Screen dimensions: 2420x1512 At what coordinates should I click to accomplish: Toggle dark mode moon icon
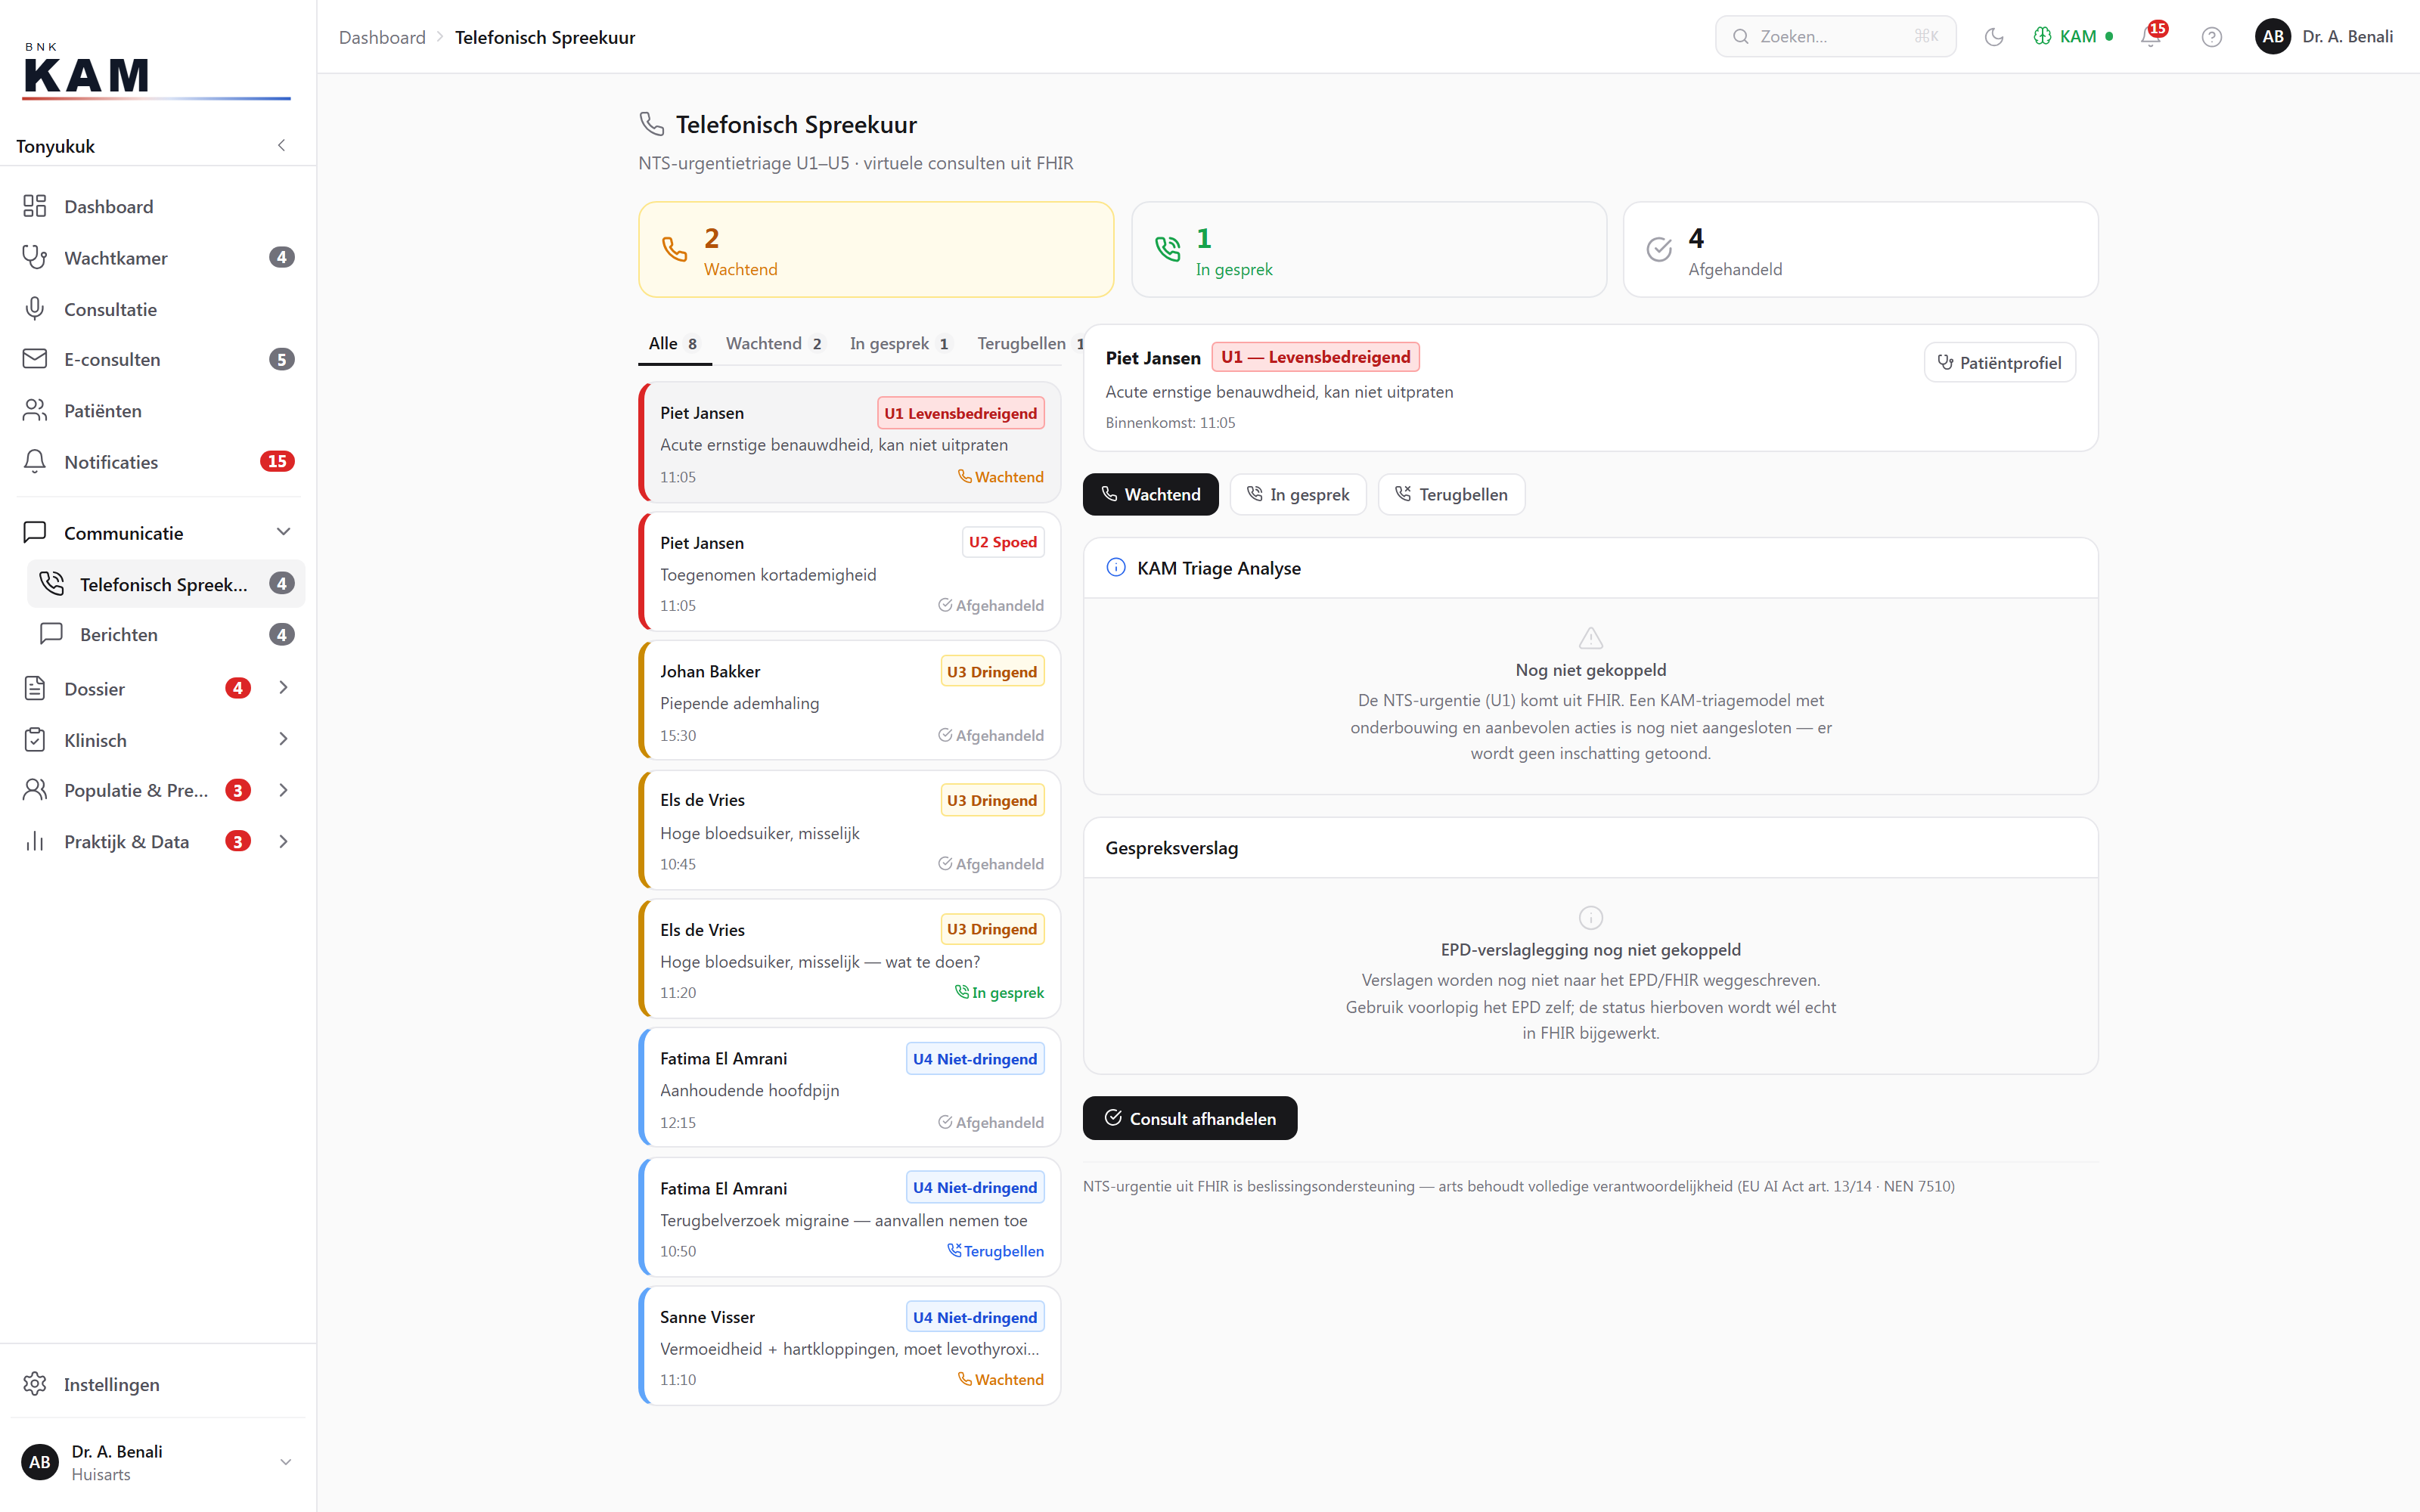pos(1994,37)
